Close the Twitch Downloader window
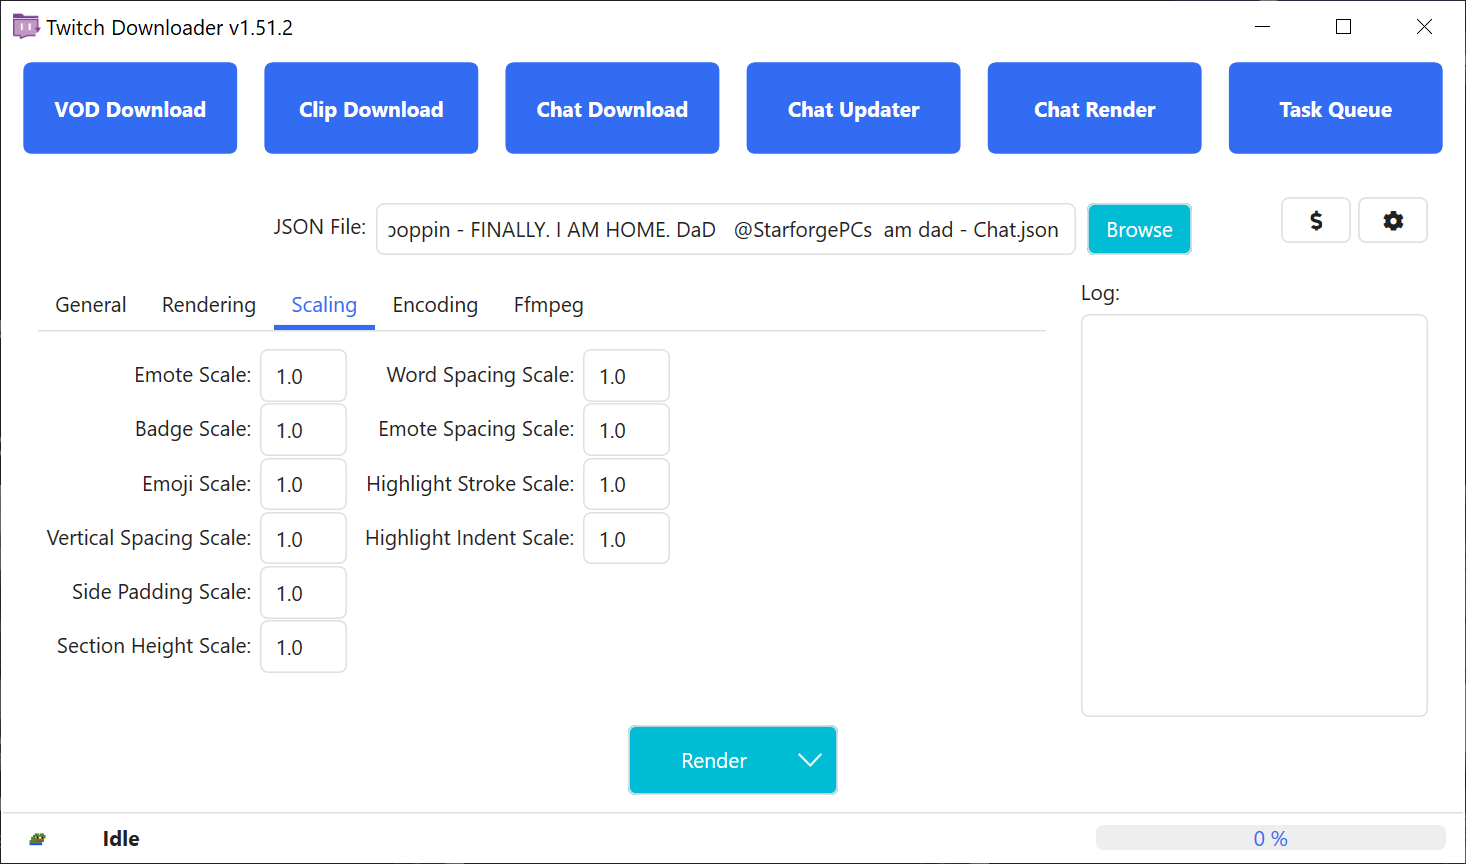 1425,27
